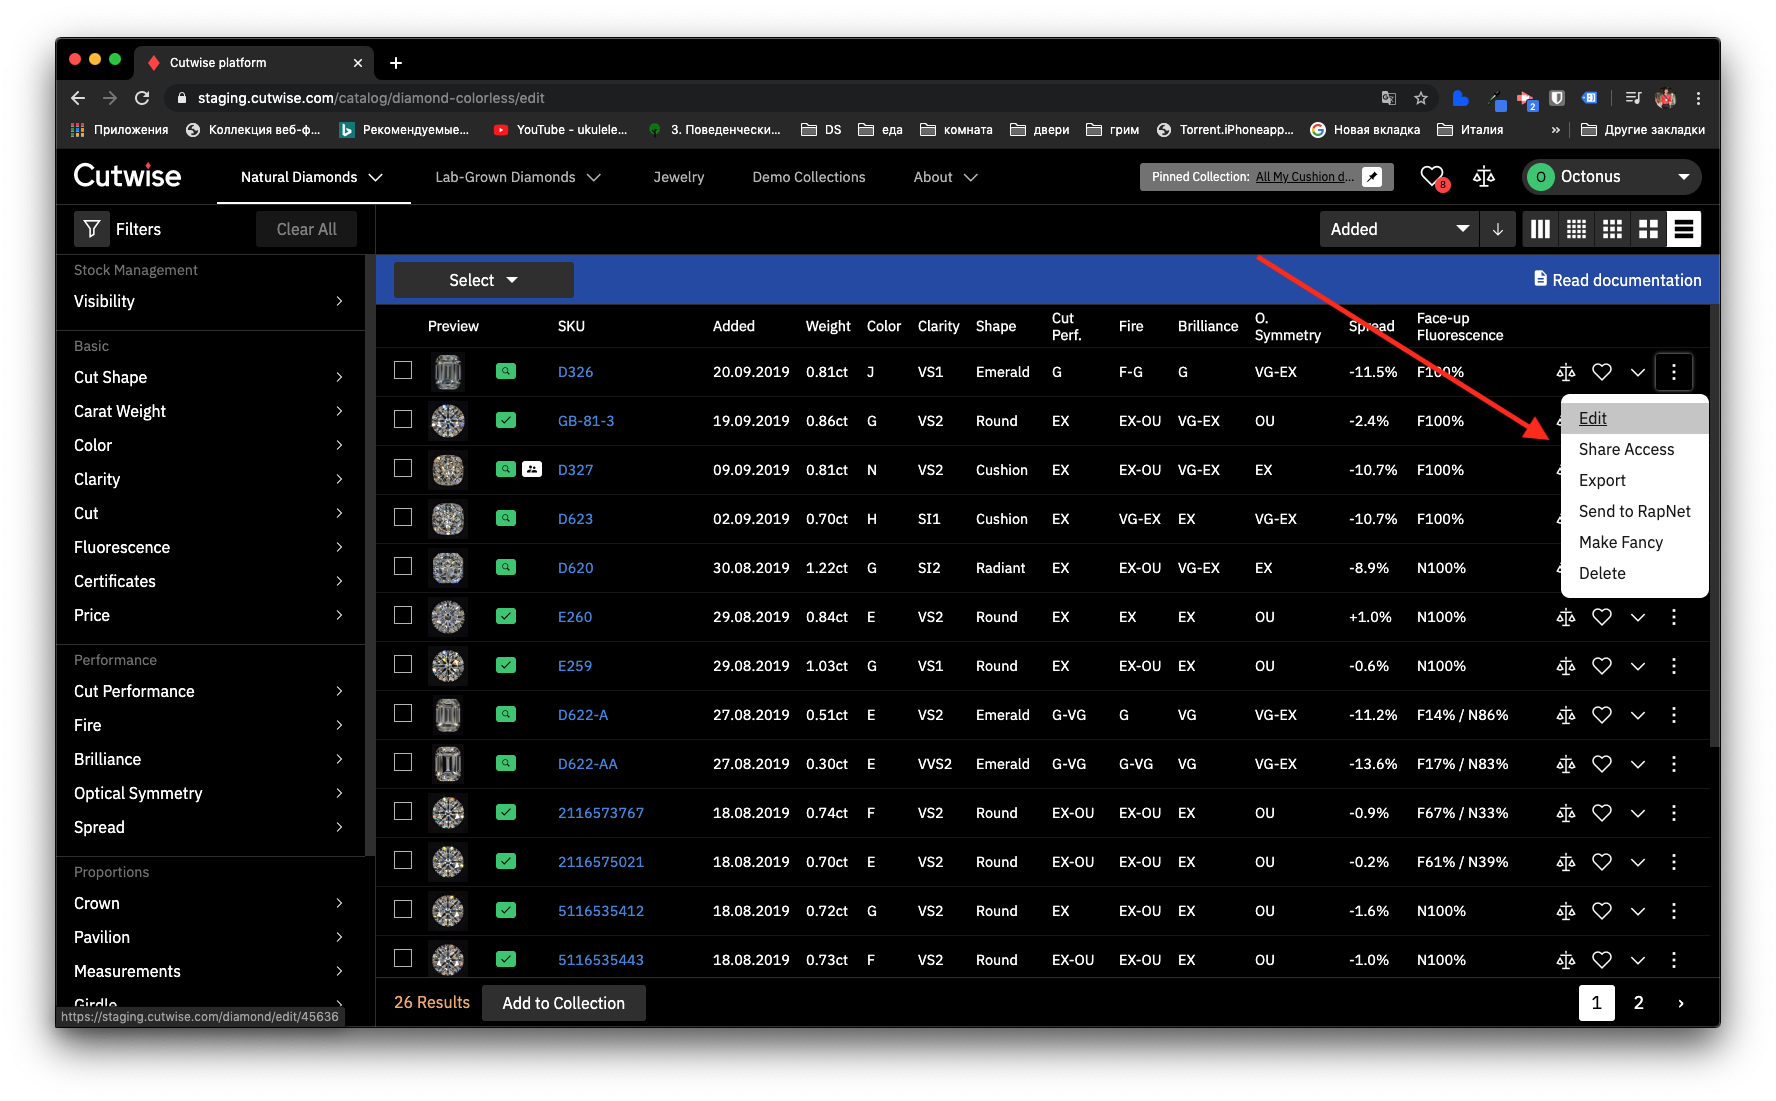The width and height of the screenshot is (1776, 1101).
Task: Select Send to RapNet menu item
Action: click(x=1635, y=511)
